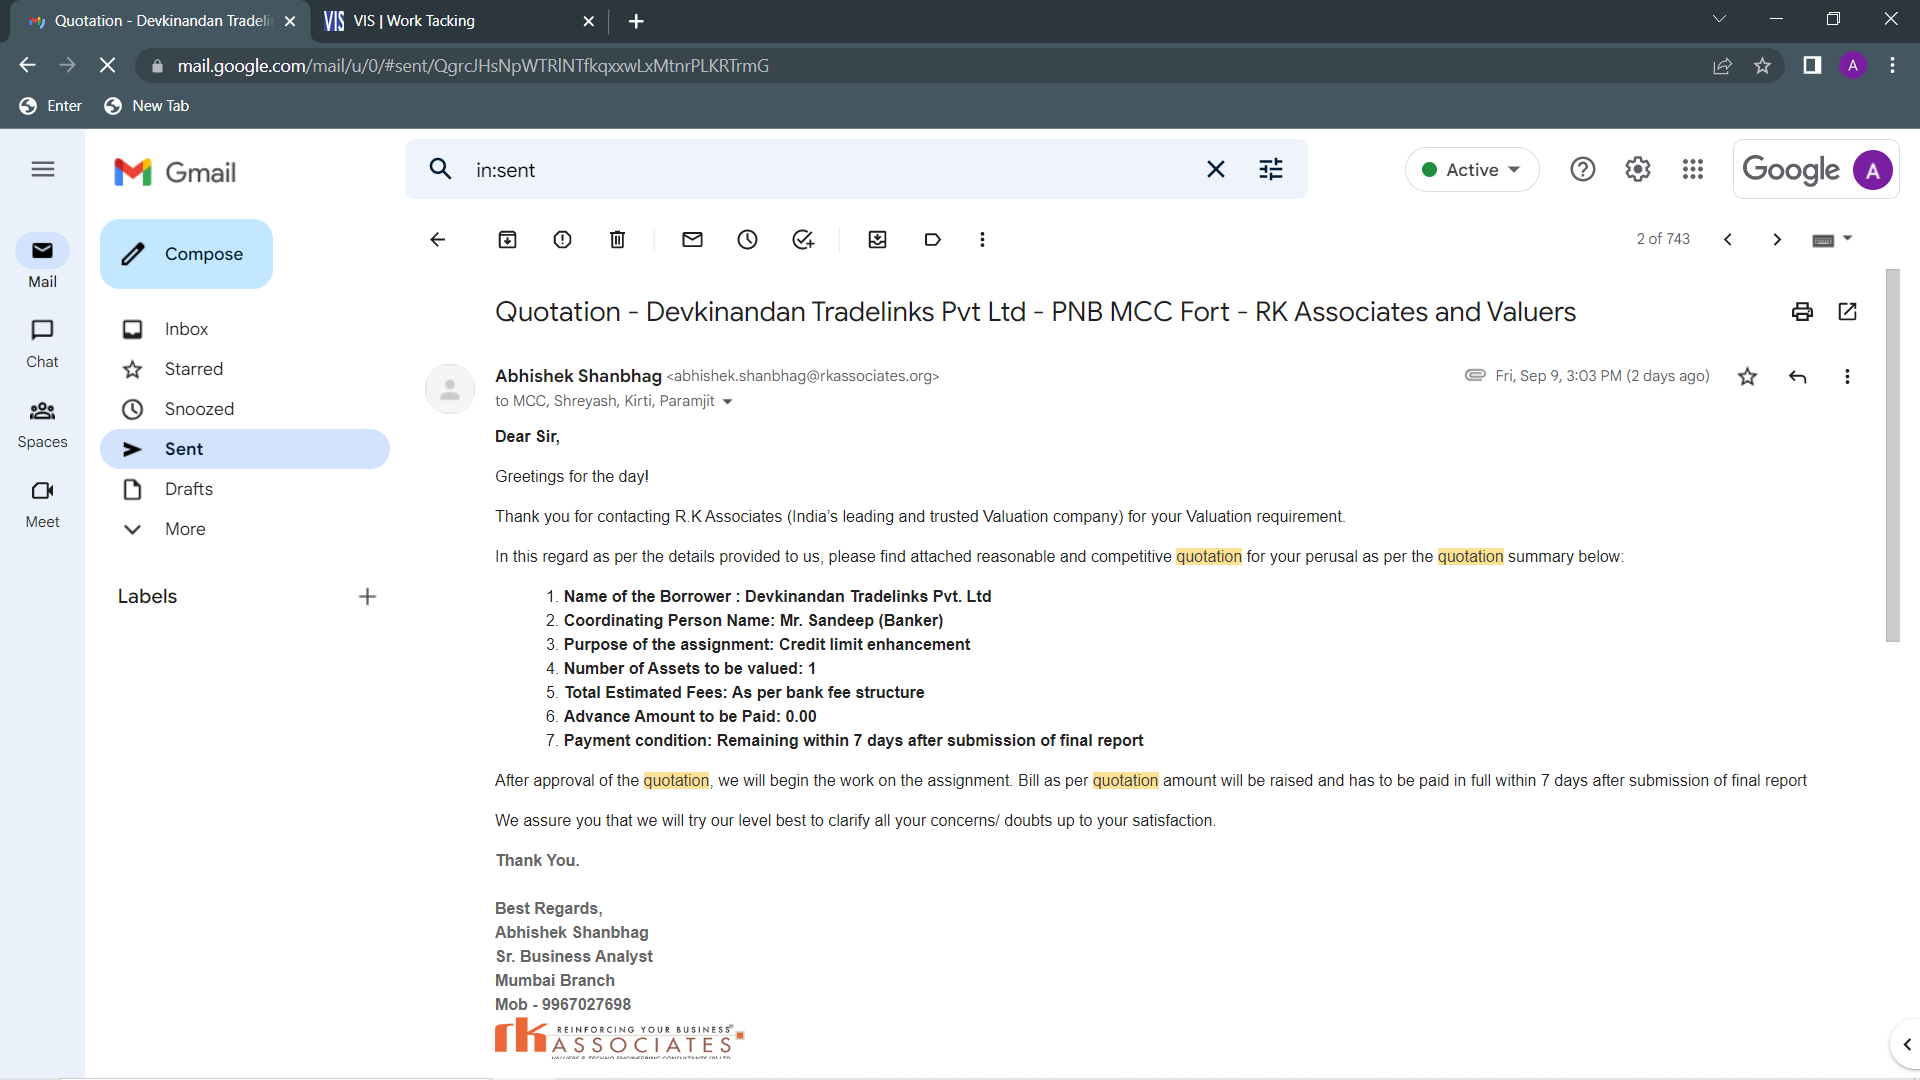Create a new label with plus

click(367, 597)
